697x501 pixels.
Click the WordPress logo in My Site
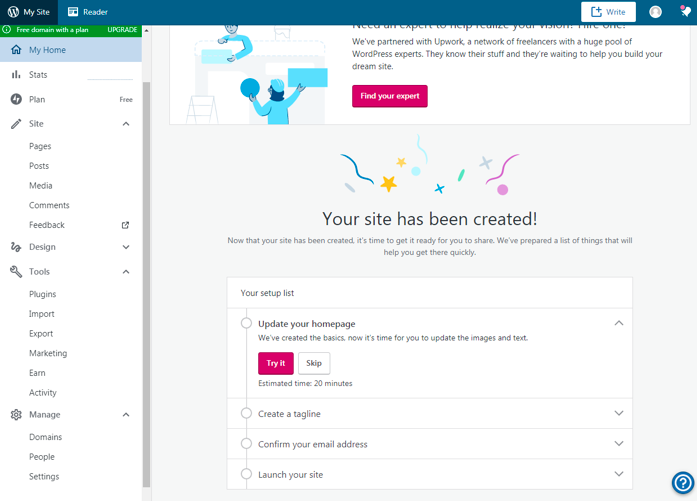pyautogui.click(x=13, y=12)
